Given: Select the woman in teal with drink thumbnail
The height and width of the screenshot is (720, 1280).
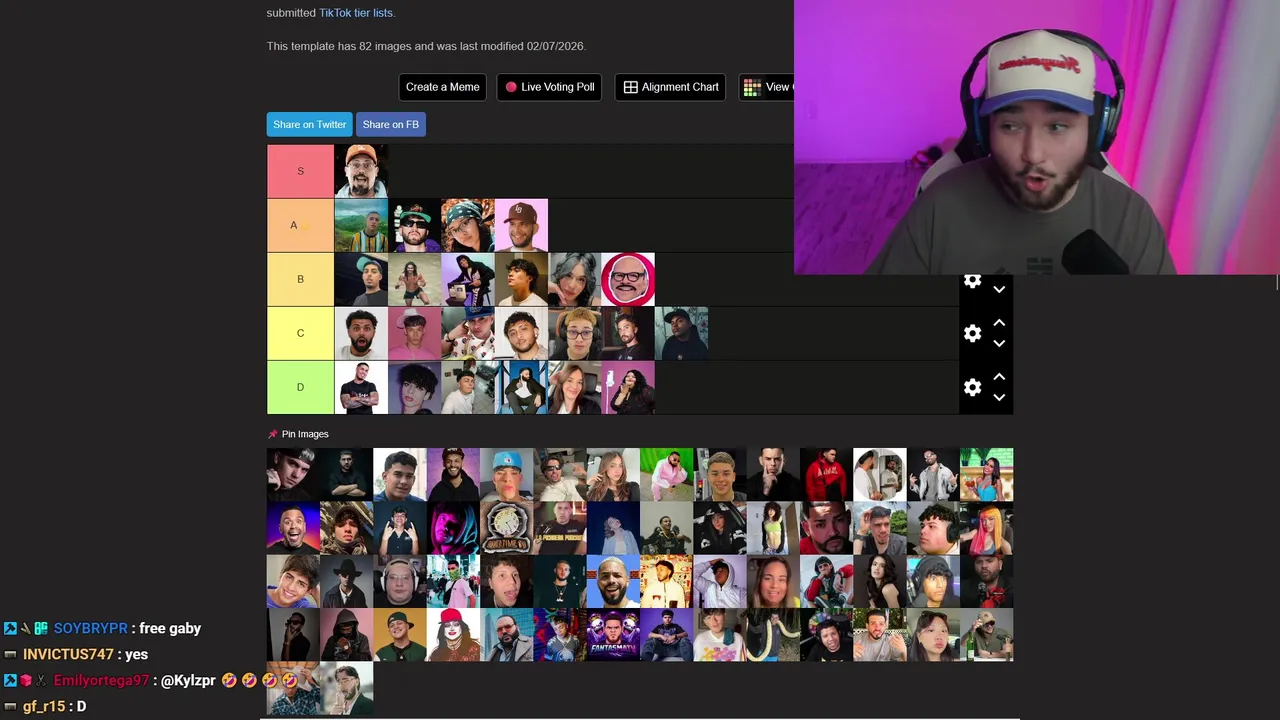Looking at the screenshot, I should point(987,474).
